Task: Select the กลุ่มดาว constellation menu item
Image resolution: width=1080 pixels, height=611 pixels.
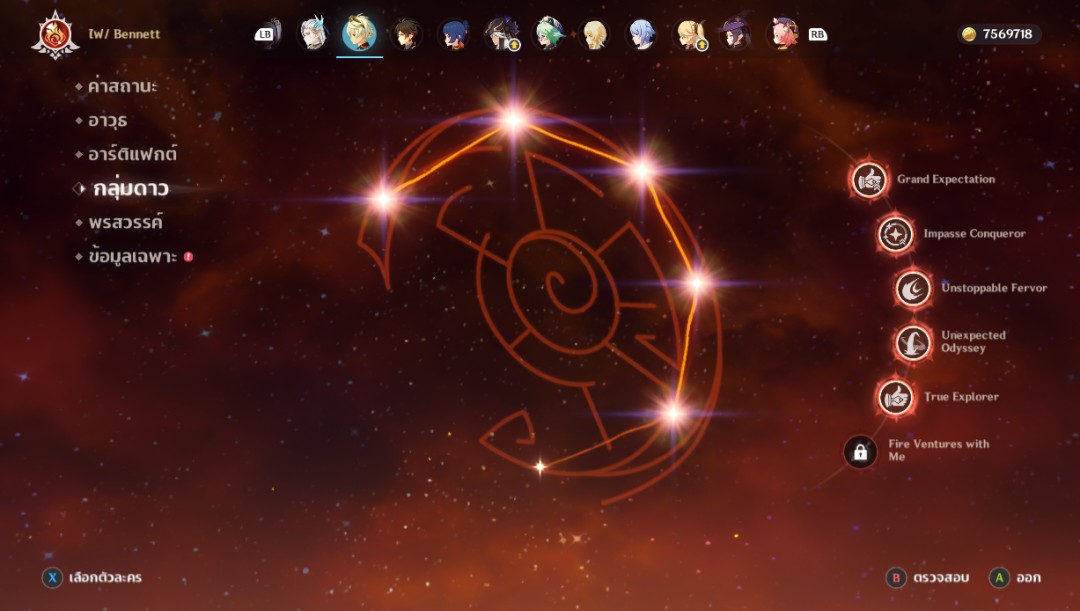Action: [x=130, y=188]
